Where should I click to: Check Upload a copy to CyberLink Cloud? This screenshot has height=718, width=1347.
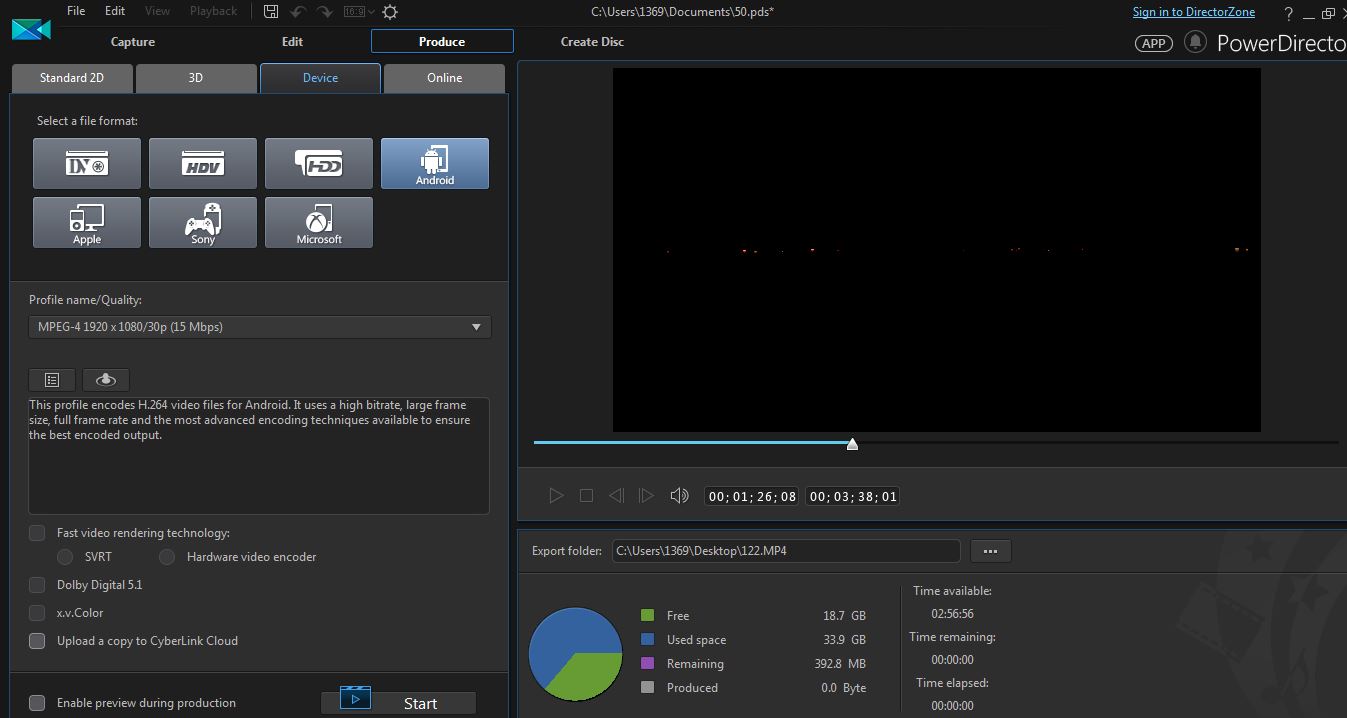coord(37,641)
